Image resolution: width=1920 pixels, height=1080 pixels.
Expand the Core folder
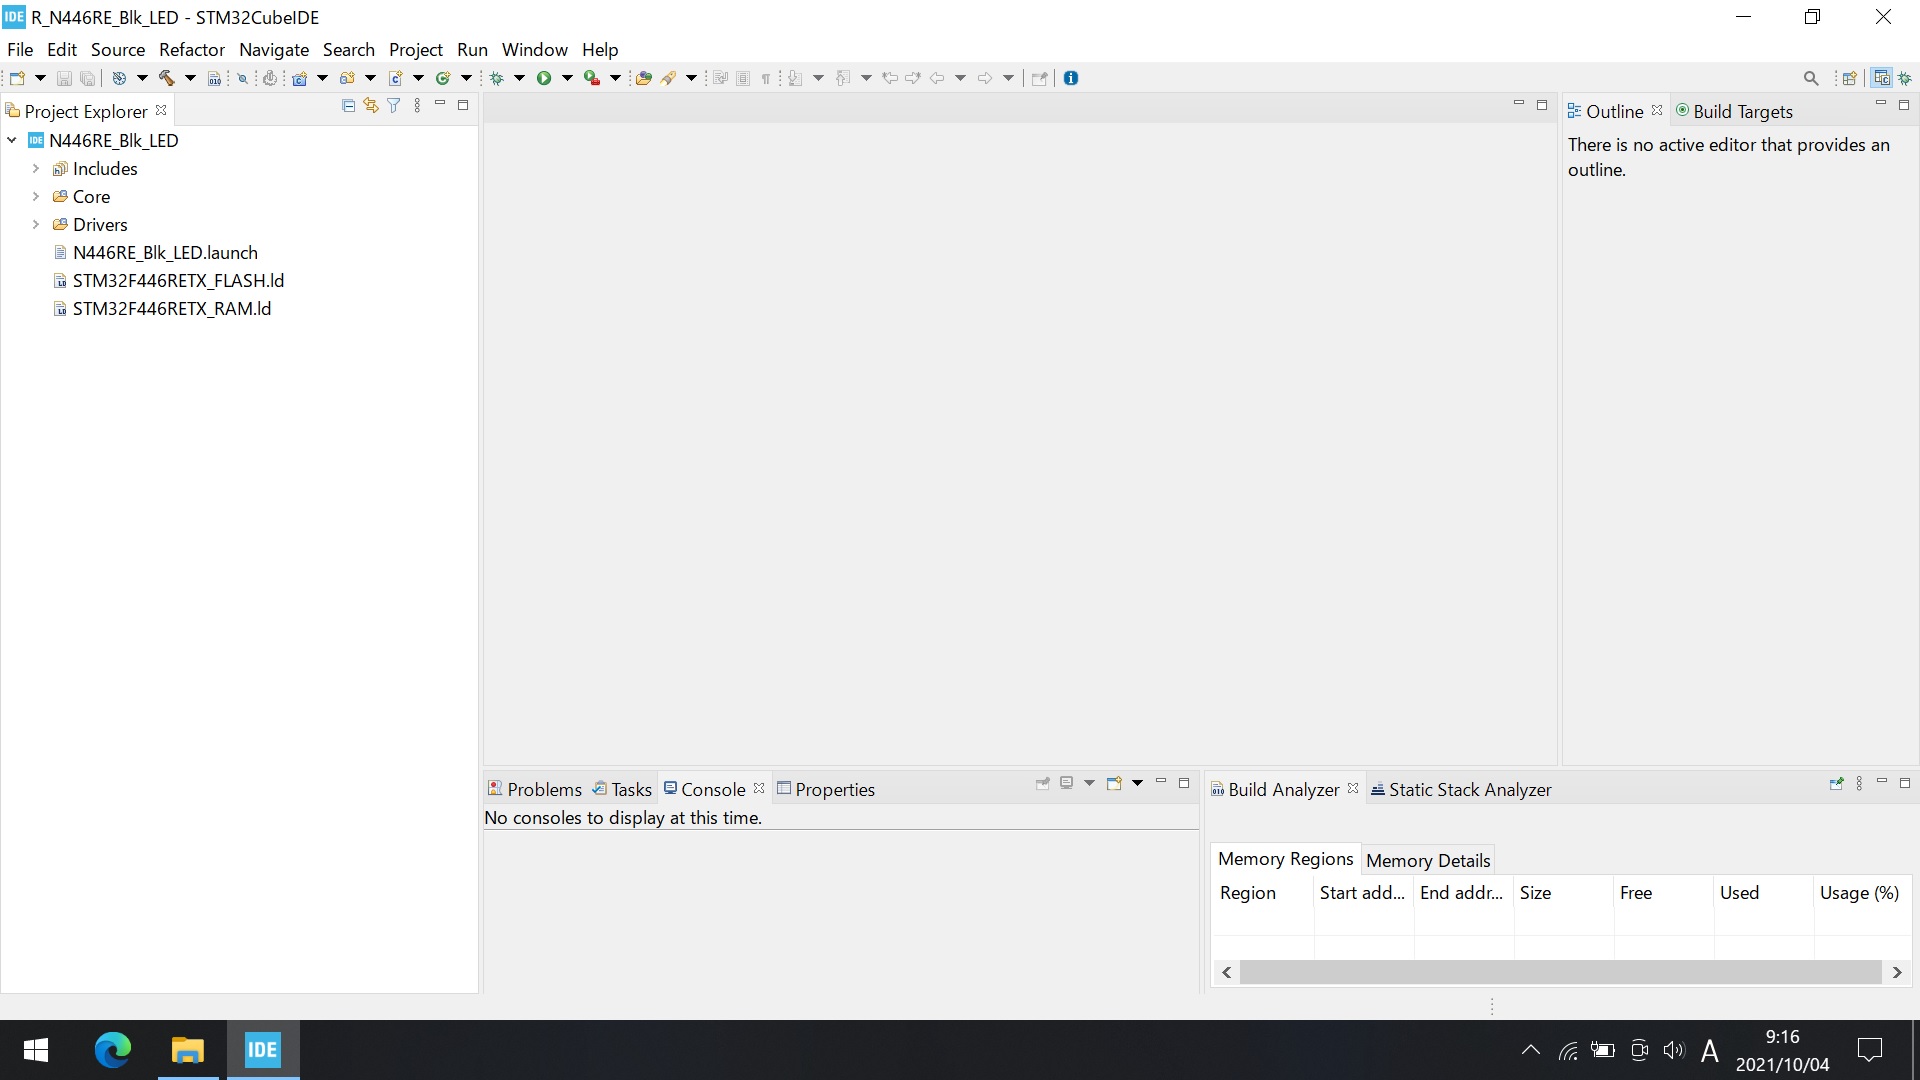click(36, 197)
